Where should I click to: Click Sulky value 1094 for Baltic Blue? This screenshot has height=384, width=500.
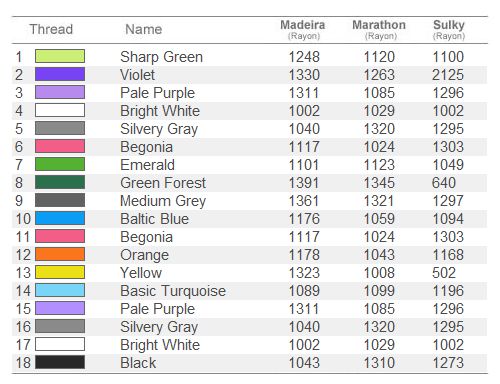coord(448,219)
